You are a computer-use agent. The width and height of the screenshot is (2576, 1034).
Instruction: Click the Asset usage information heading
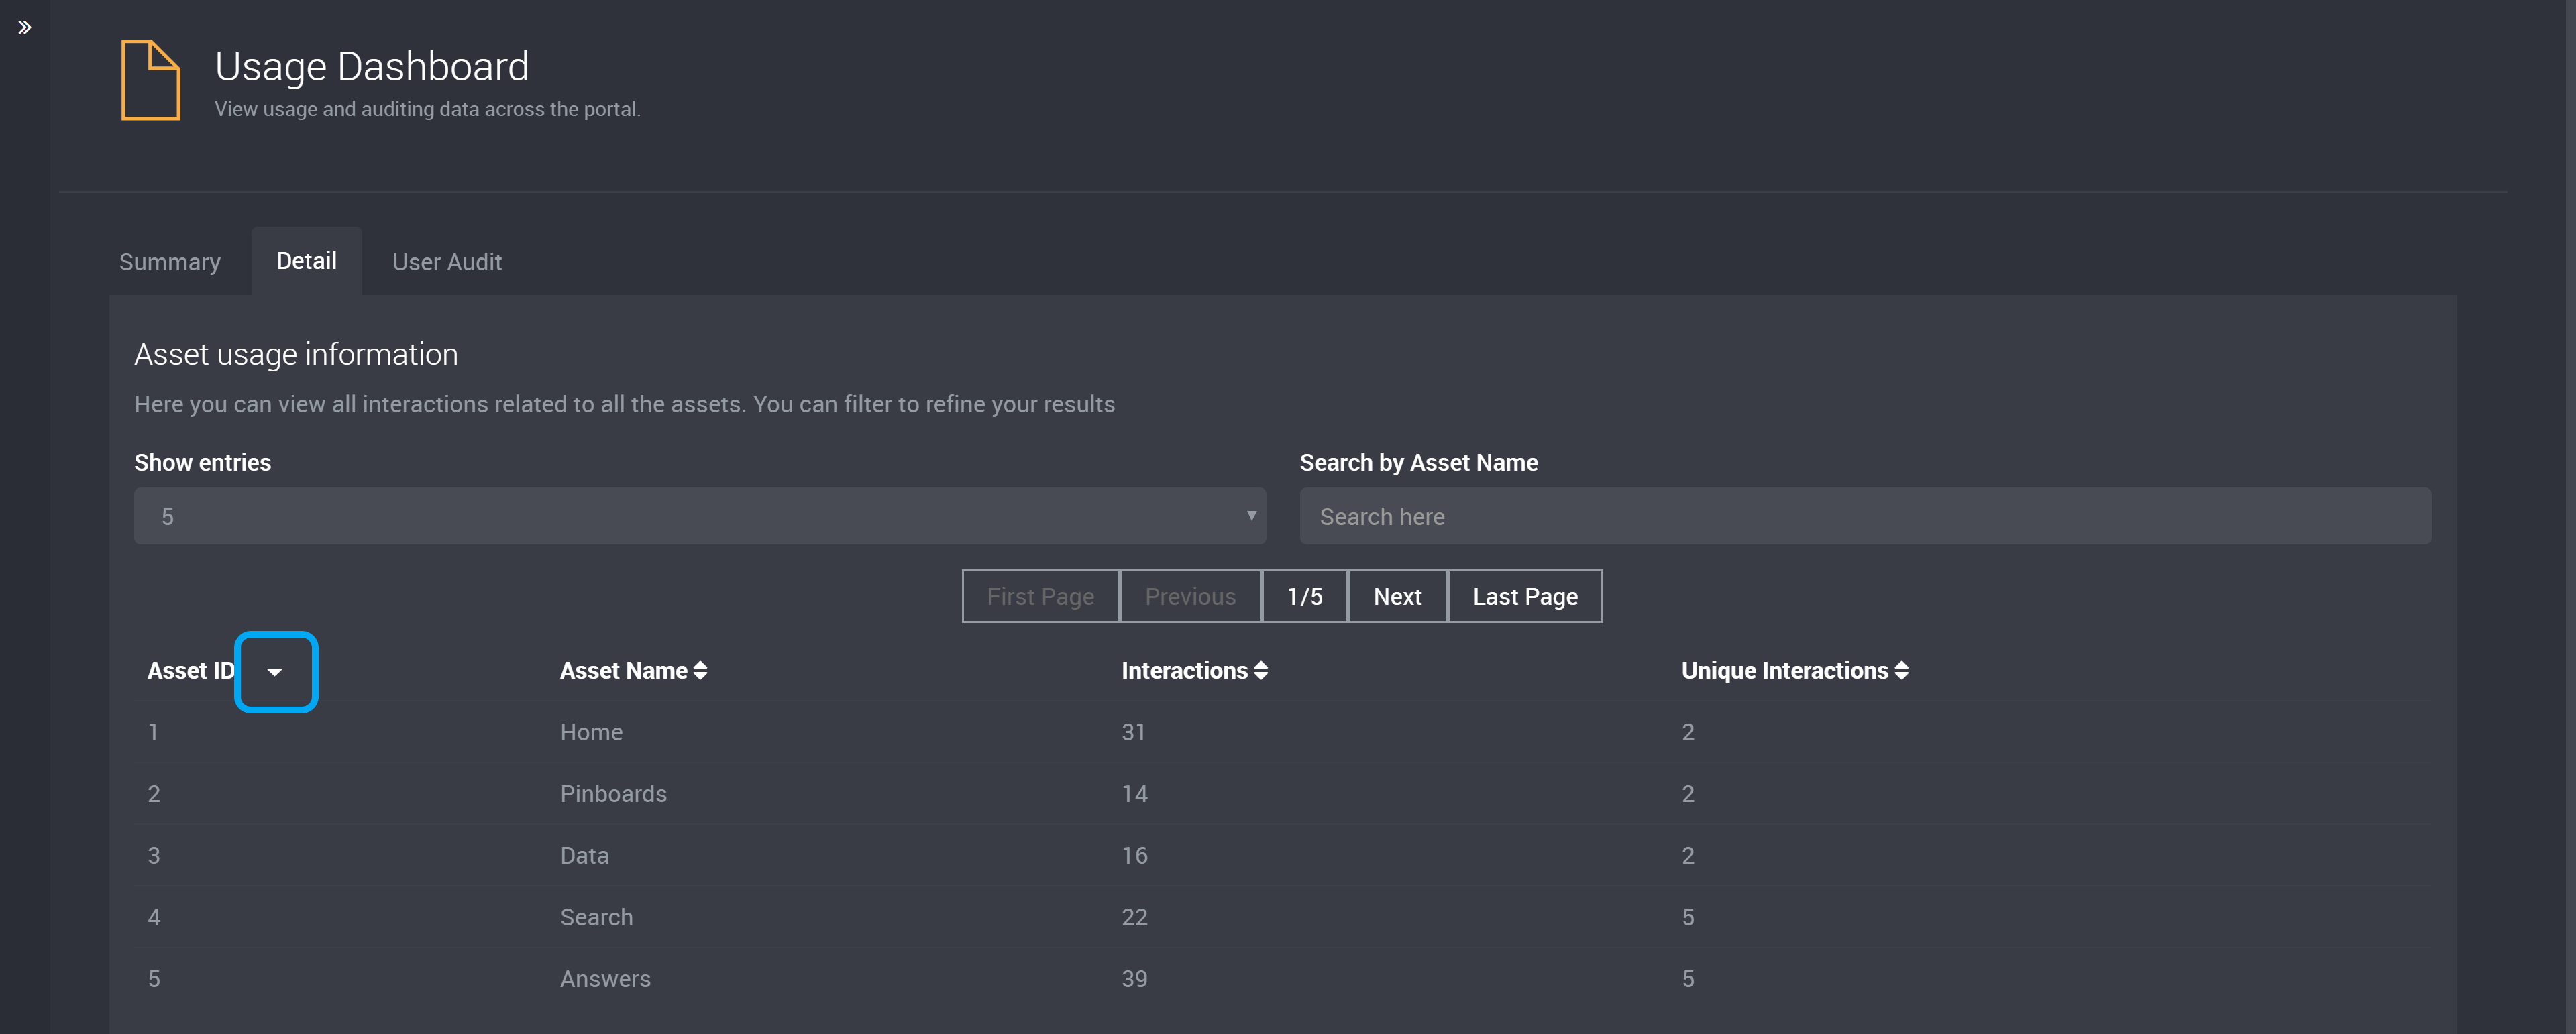click(296, 354)
